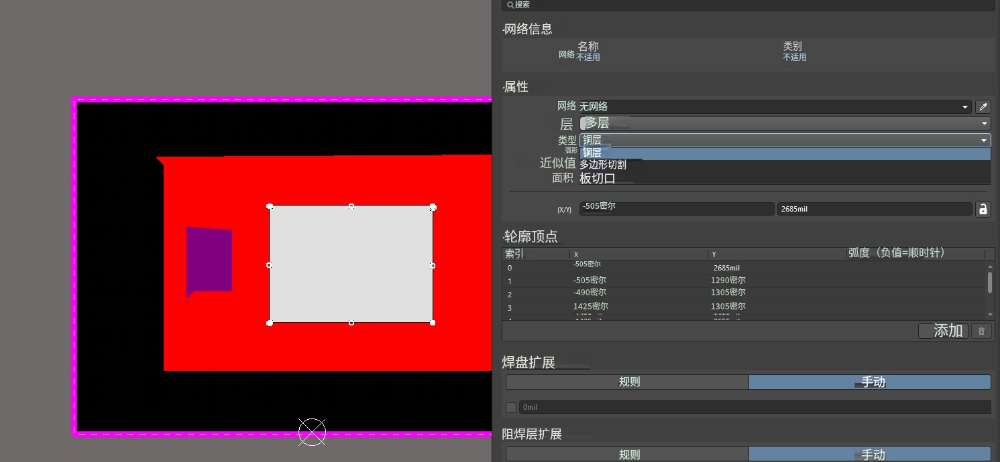Open the 不适用 link under 名称
This screenshot has width=1000, height=462.
pos(588,57)
